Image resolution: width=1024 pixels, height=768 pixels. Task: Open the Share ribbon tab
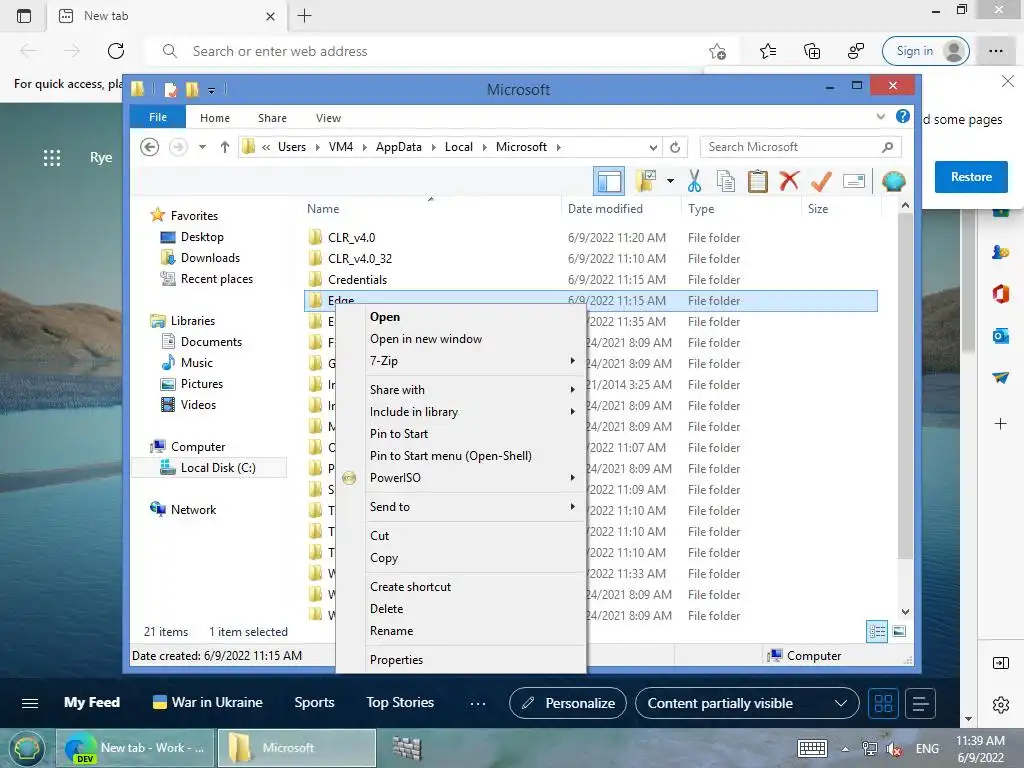pyautogui.click(x=272, y=118)
